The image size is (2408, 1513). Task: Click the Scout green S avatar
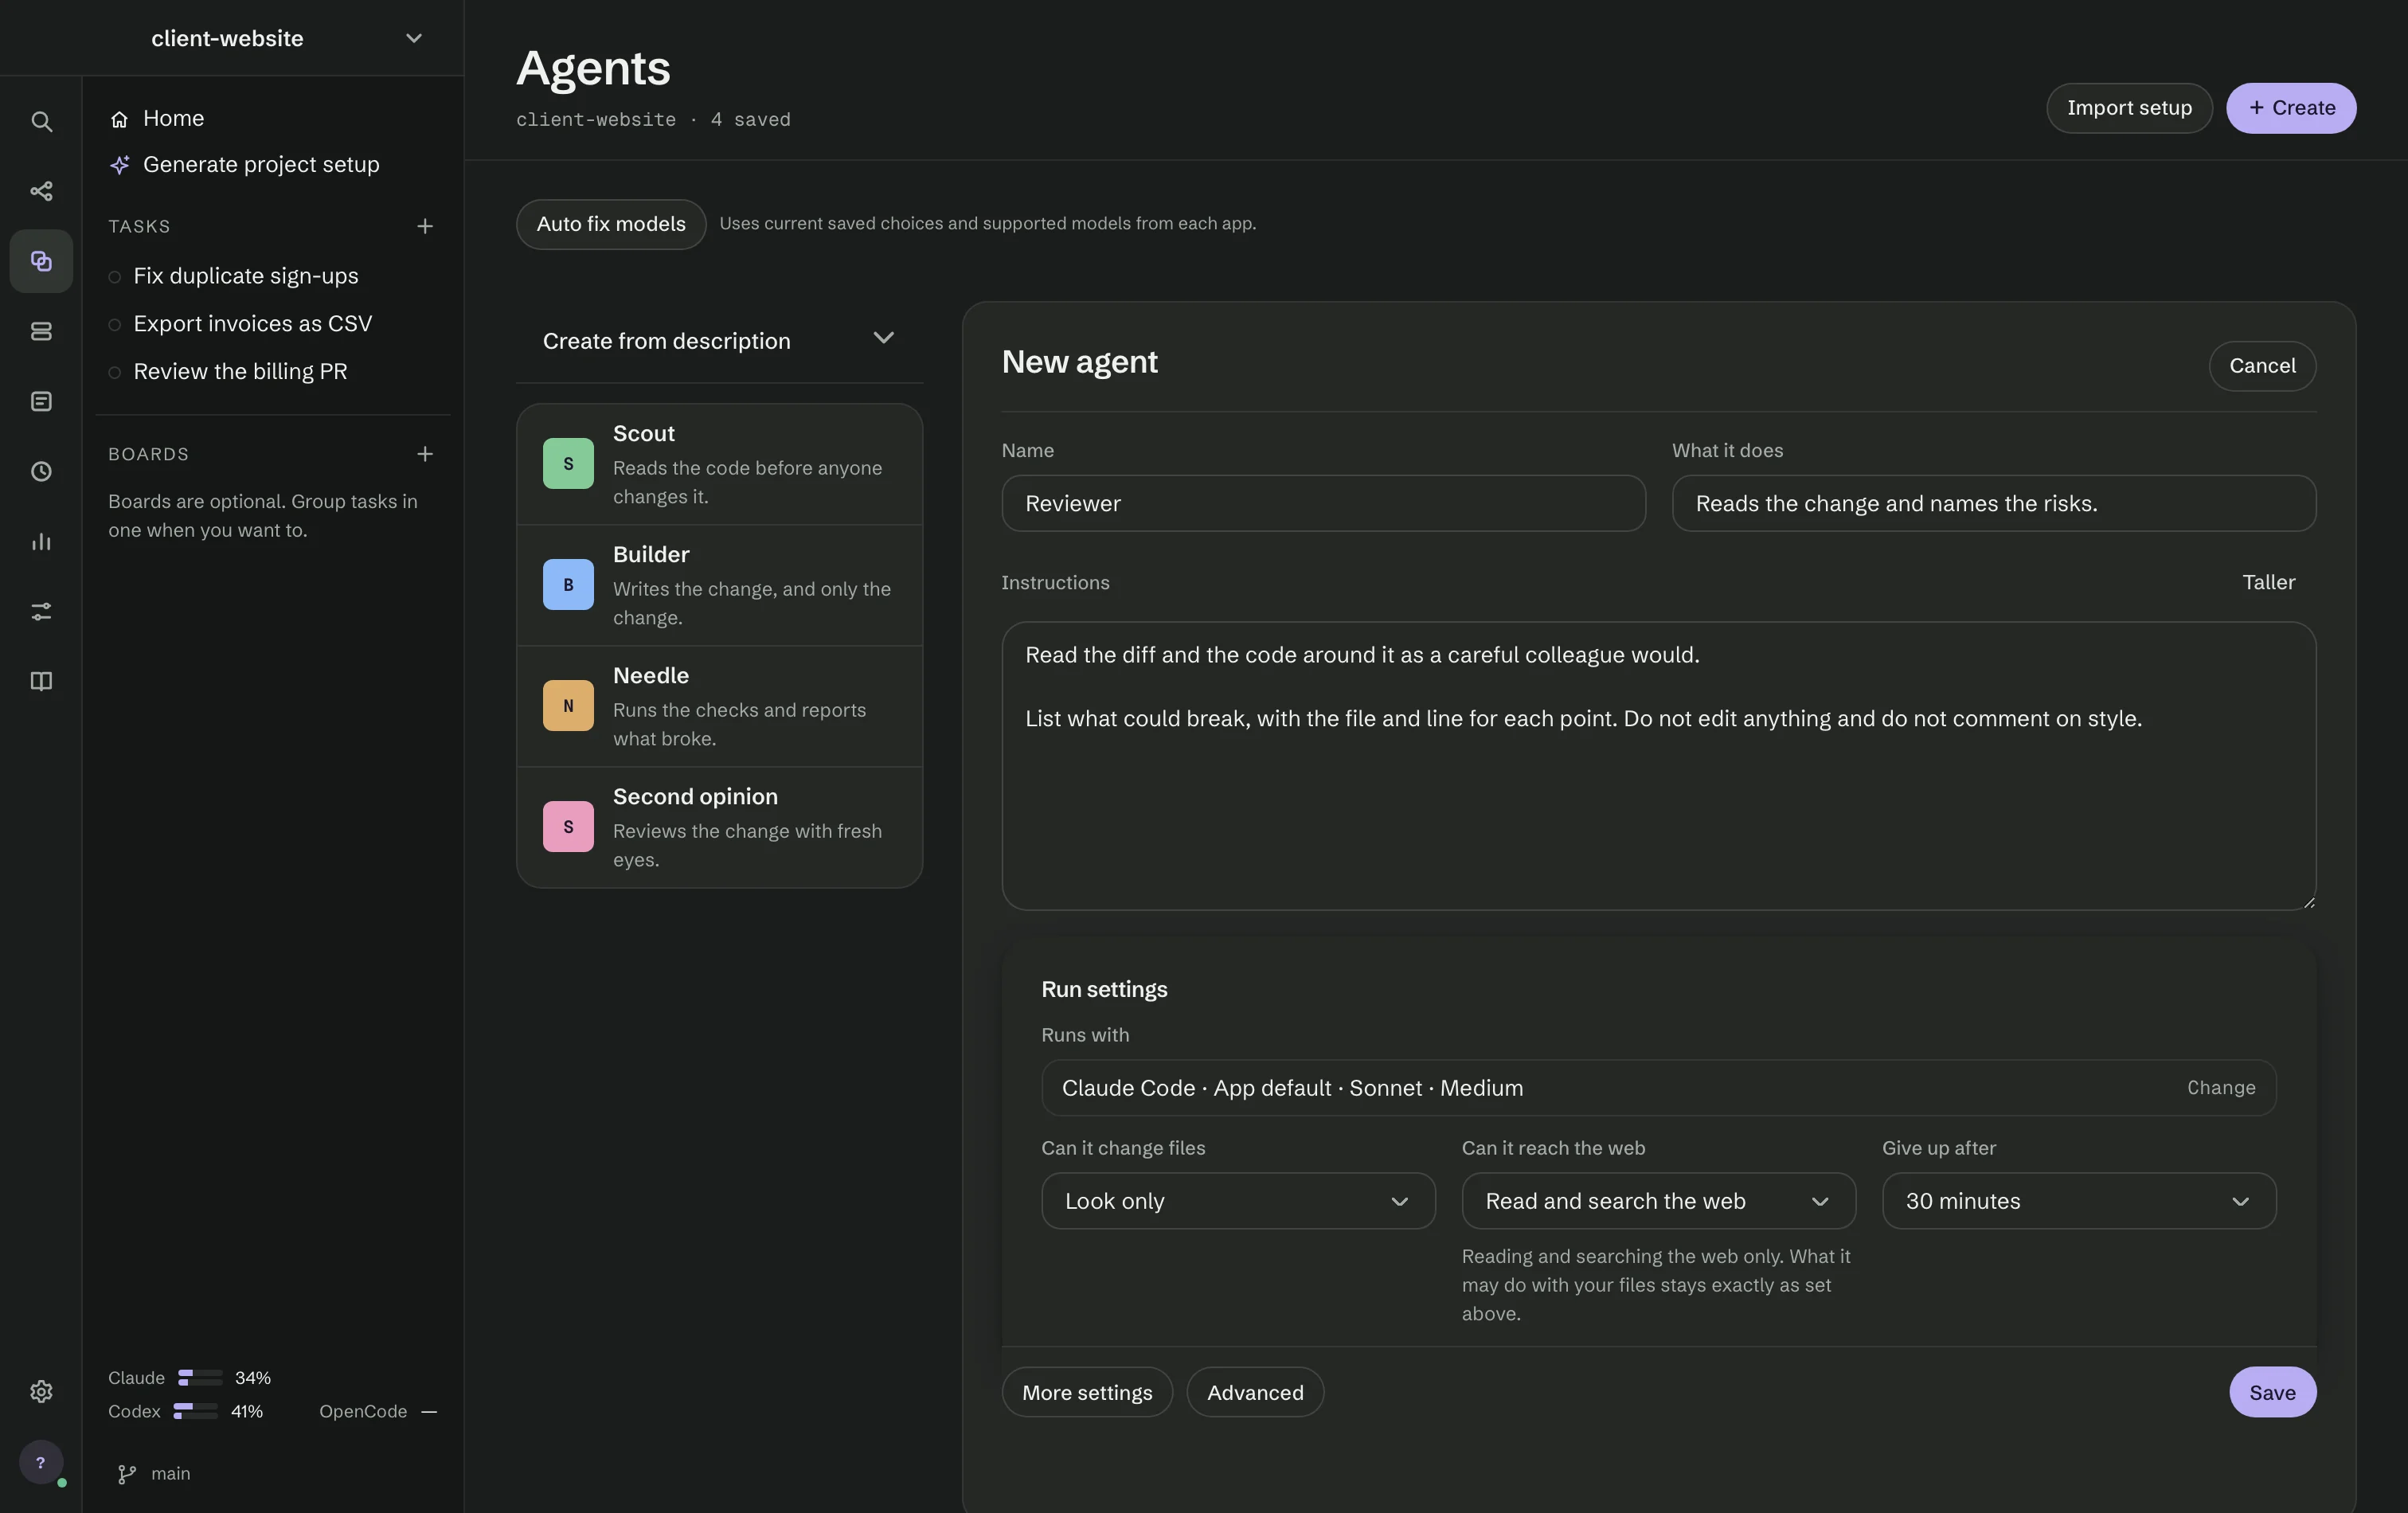tap(568, 464)
